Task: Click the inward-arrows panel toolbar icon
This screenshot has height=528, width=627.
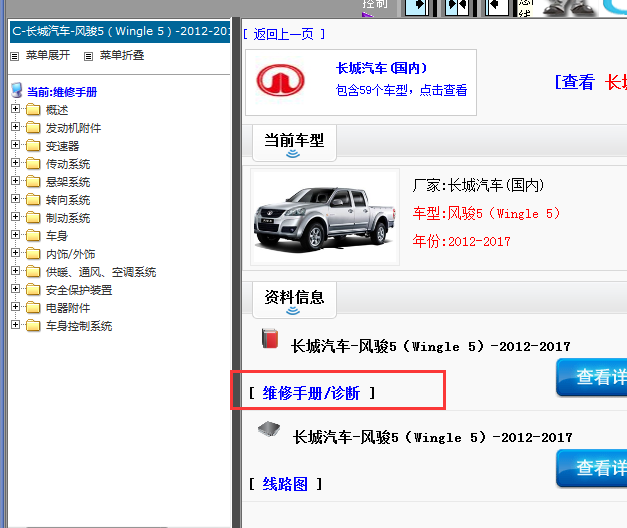Action: 457,6
